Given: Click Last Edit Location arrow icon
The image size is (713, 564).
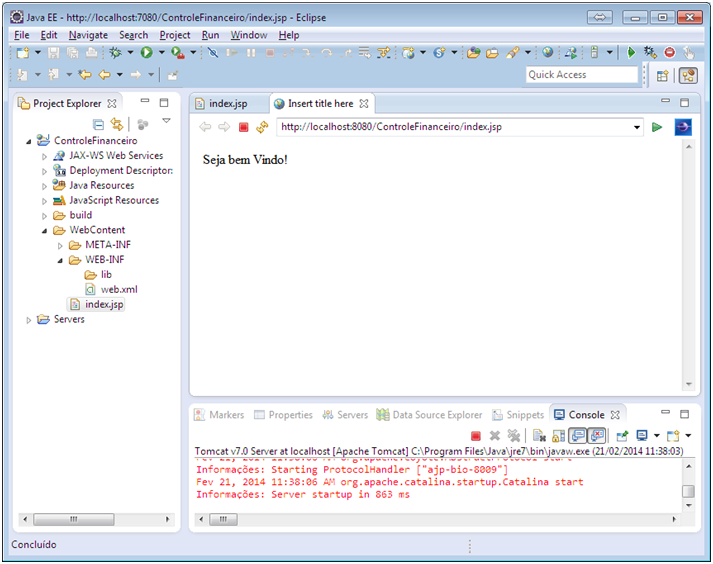Looking at the screenshot, I should point(85,75).
